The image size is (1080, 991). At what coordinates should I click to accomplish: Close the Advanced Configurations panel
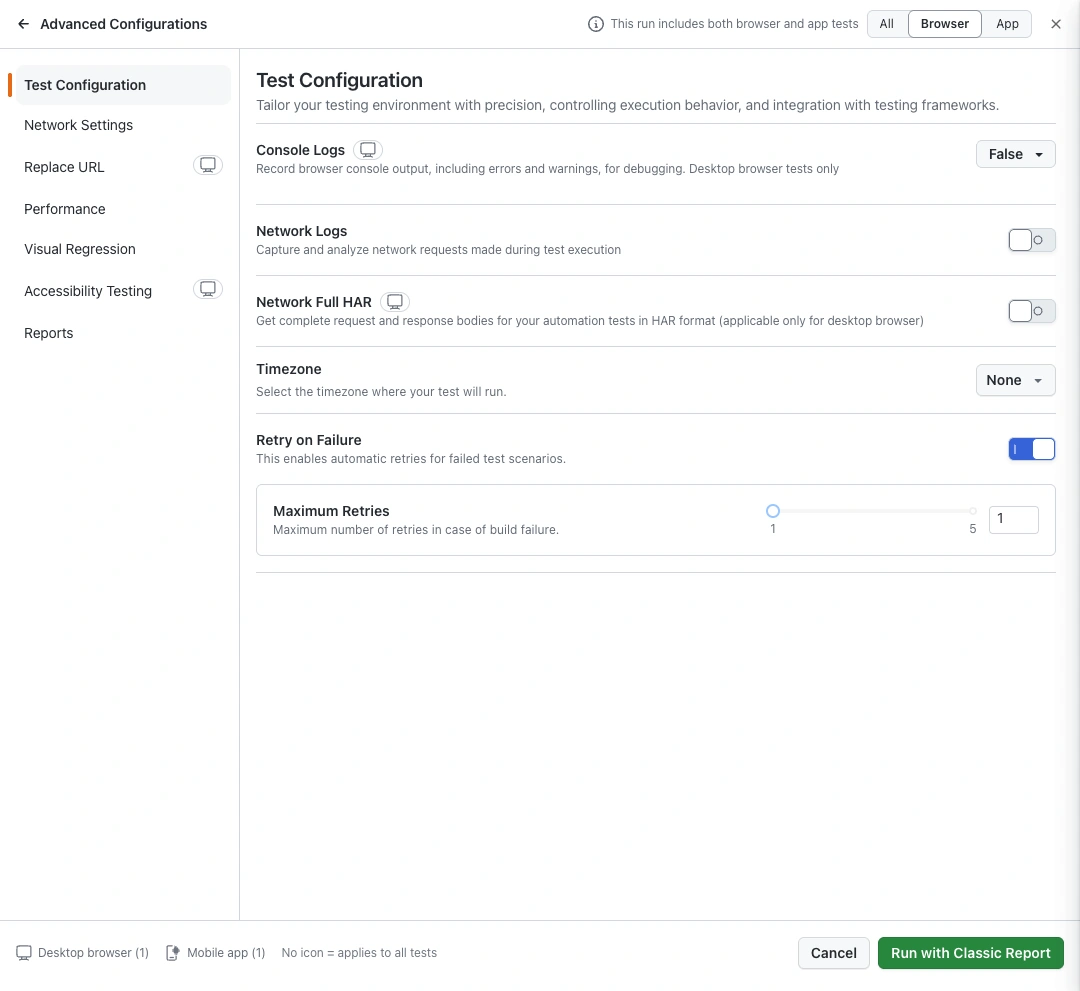(x=1056, y=24)
